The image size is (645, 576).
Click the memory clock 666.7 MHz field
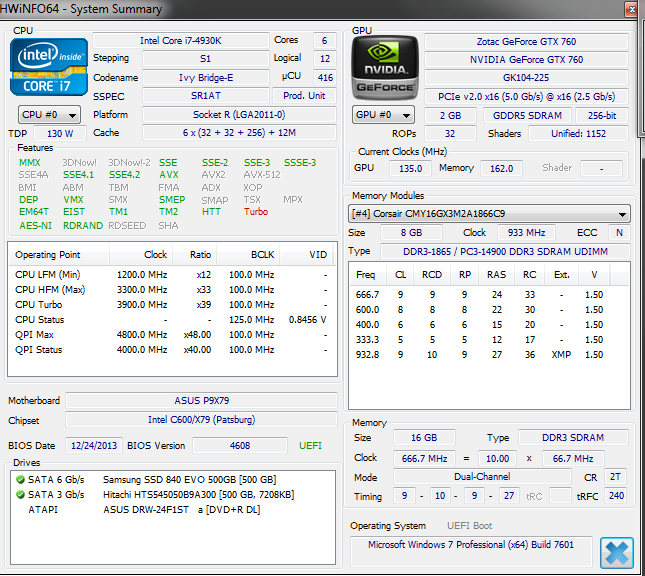(424, 458)
